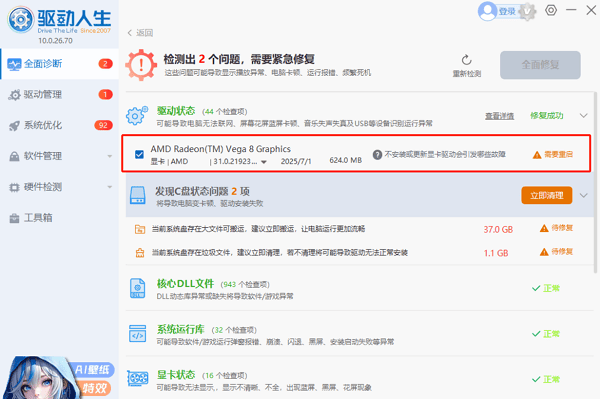Click the 全面诊断 monitor icon
The height and width of the screenshot is (399, 600).
click(14, 64)
